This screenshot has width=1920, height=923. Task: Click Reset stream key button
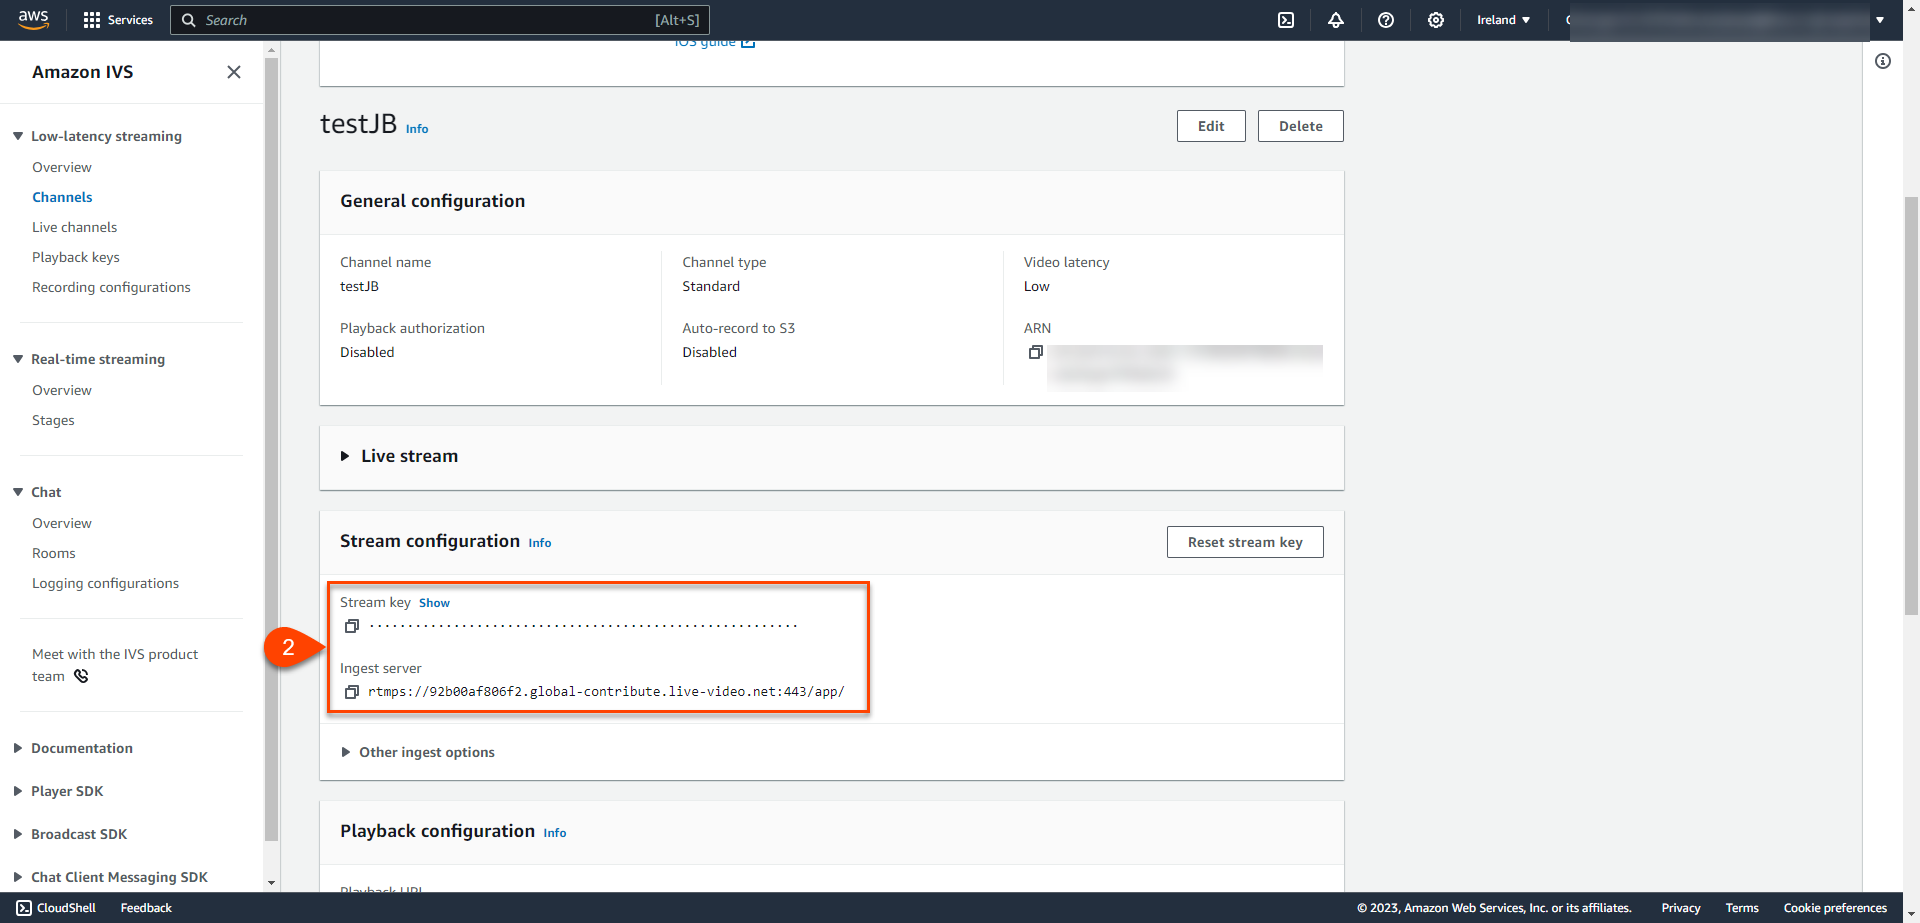(x=1245, y=542)
